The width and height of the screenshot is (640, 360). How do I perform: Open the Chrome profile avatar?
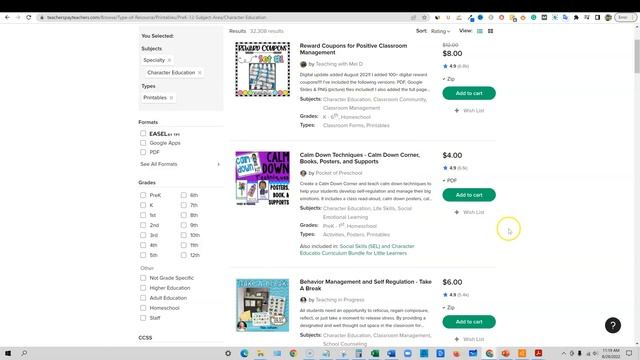click(x=608, y=18)
